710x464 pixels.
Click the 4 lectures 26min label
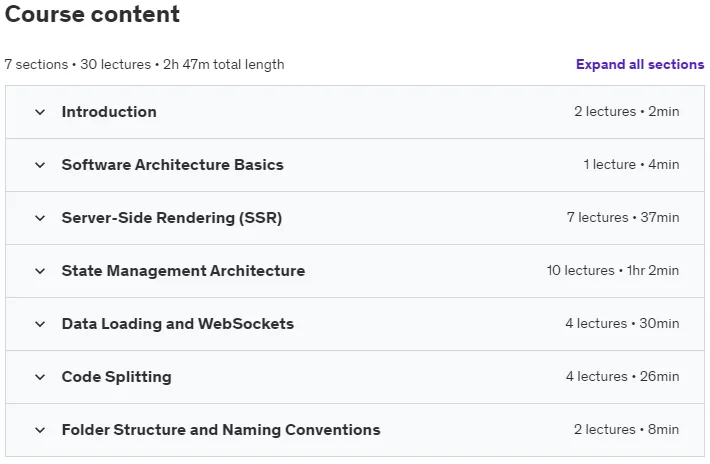click(623, 376)
